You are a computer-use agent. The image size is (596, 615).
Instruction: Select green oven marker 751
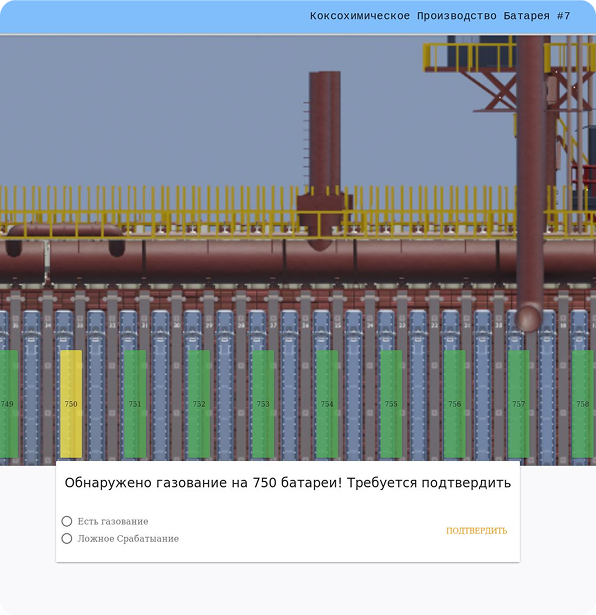click(x=135, y=404)
